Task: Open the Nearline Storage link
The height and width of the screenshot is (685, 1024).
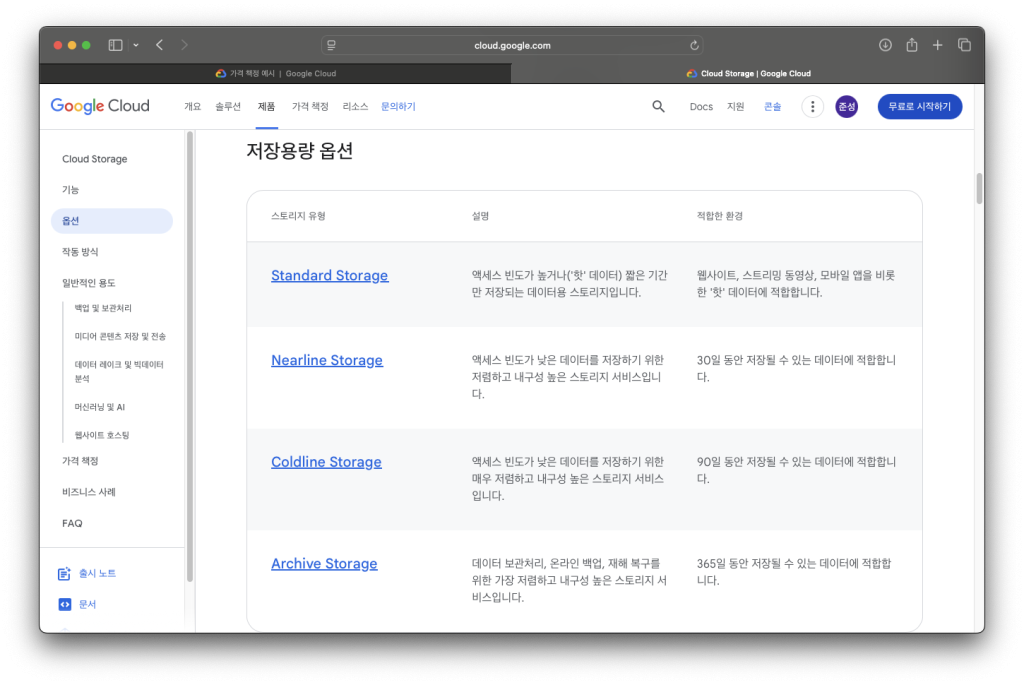Action: click(x=326, y=360)
